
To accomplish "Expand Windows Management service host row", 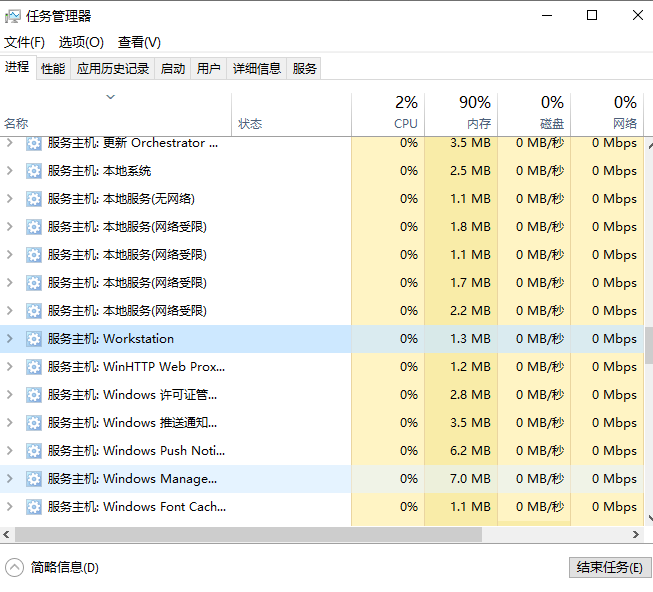I will tap(10, 479).
